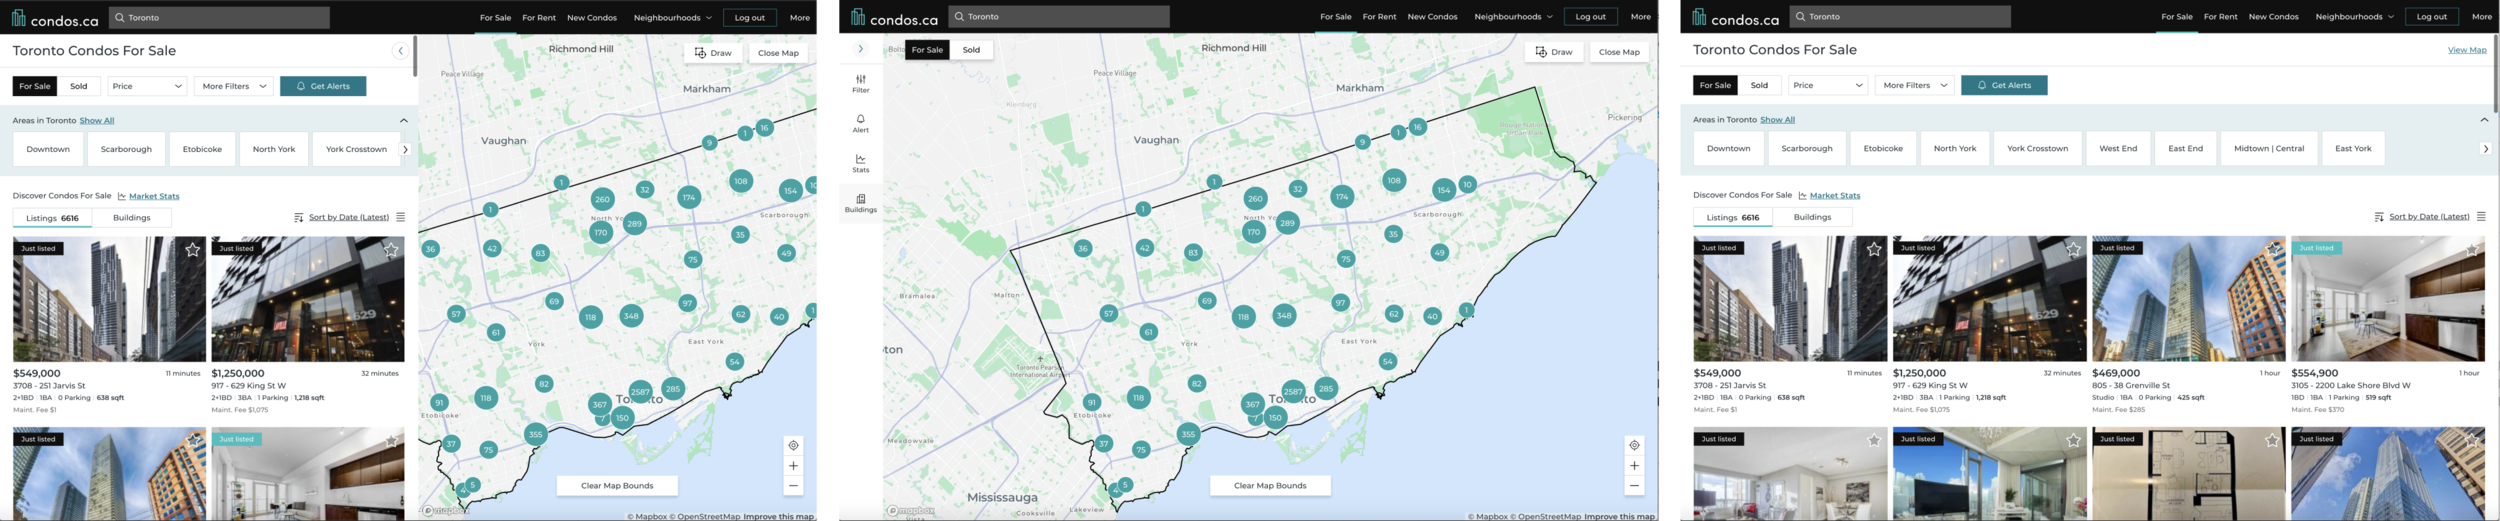Open the View Map link in right view
2500x521 pixels.
point(2466,50)
